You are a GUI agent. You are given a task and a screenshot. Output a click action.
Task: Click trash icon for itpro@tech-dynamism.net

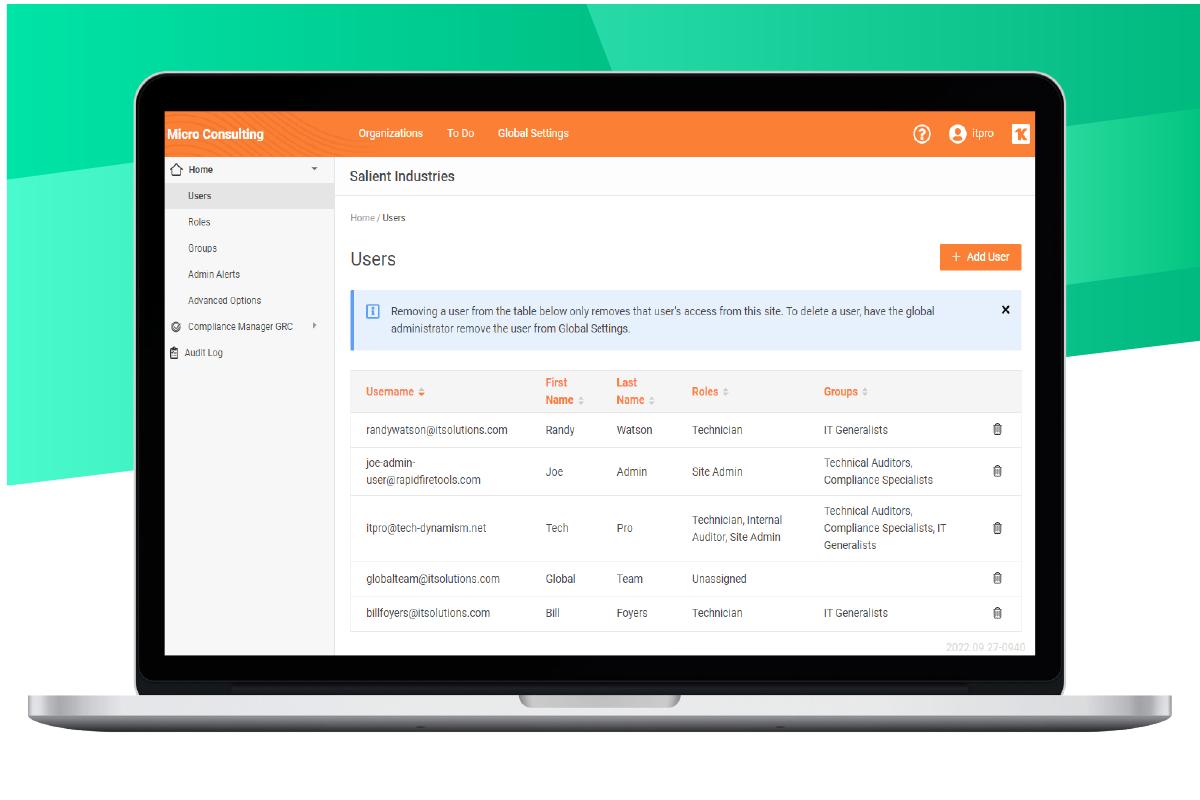point(997,528)
